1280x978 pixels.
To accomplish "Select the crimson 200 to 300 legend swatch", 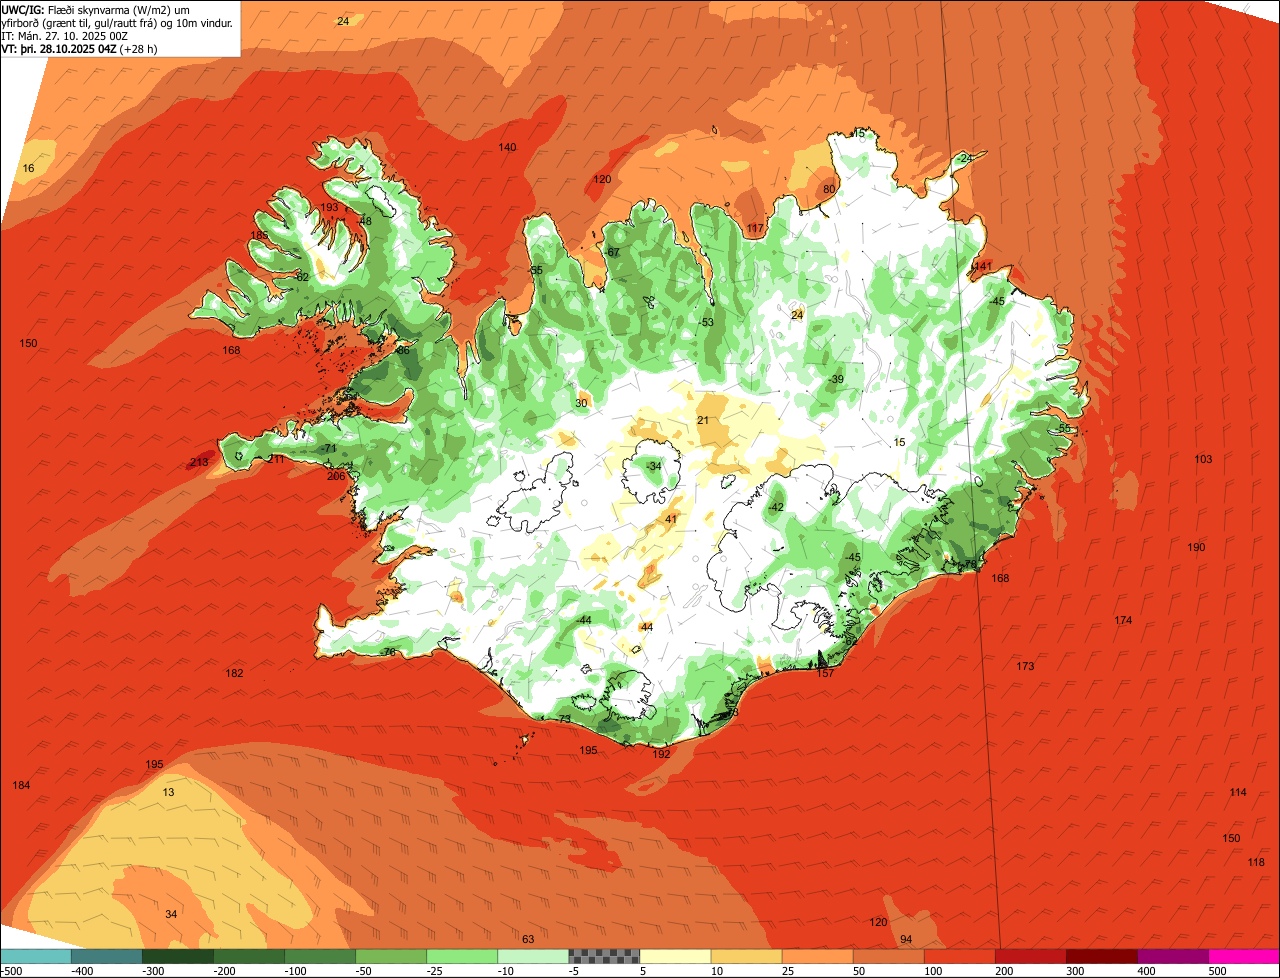I will (1030, 956).
